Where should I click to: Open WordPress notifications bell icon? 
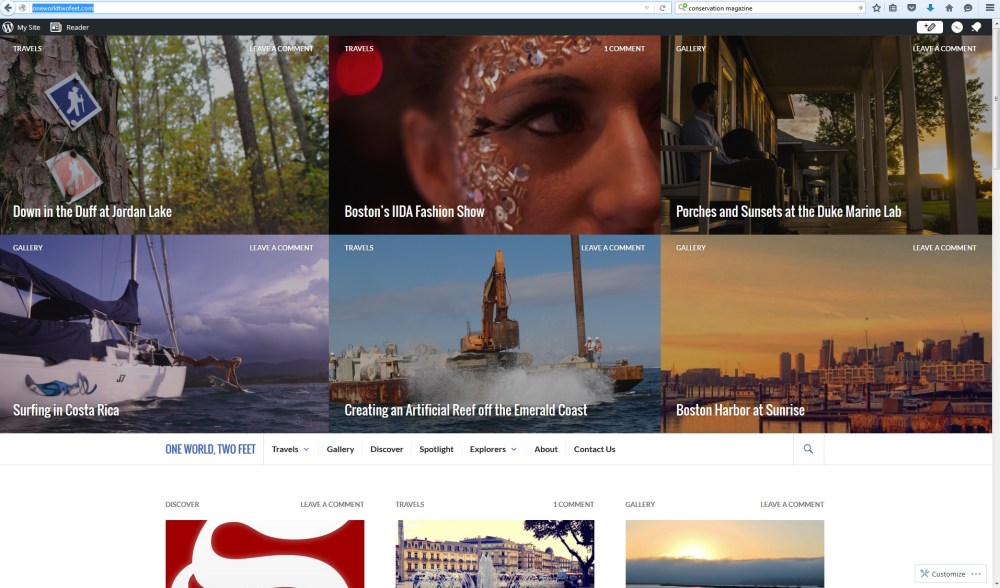click(976, 27)
